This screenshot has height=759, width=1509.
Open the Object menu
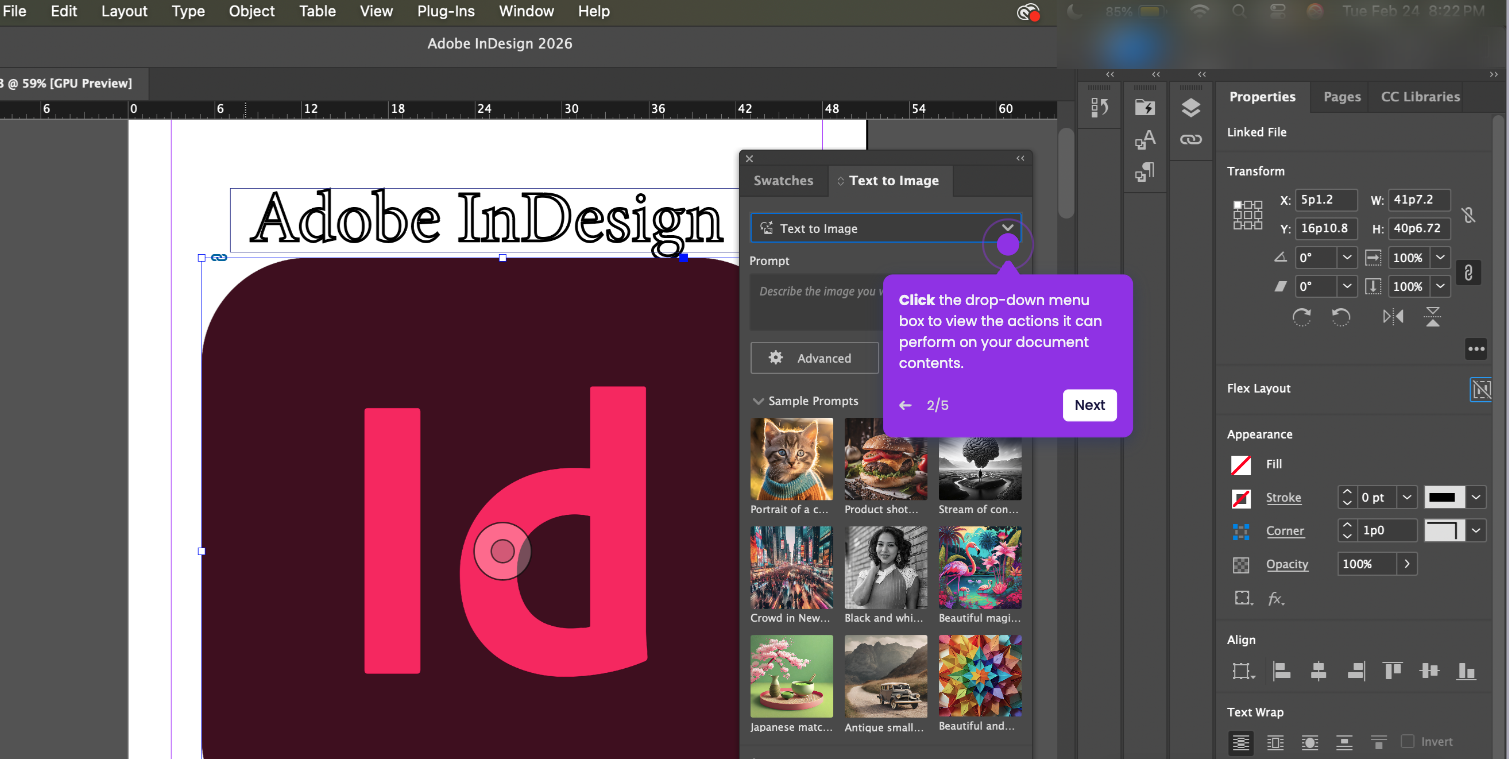[252, 12]
